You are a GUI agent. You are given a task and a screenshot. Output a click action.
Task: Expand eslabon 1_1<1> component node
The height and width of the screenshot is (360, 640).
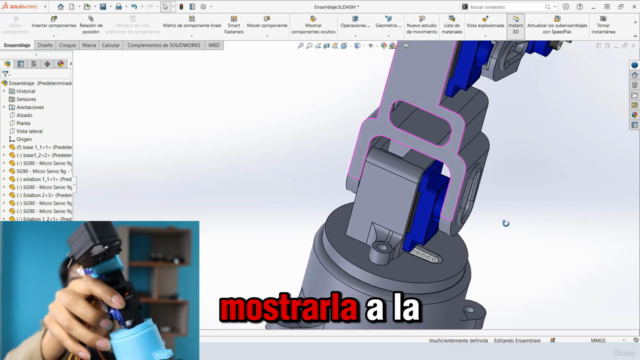(4, 179)
